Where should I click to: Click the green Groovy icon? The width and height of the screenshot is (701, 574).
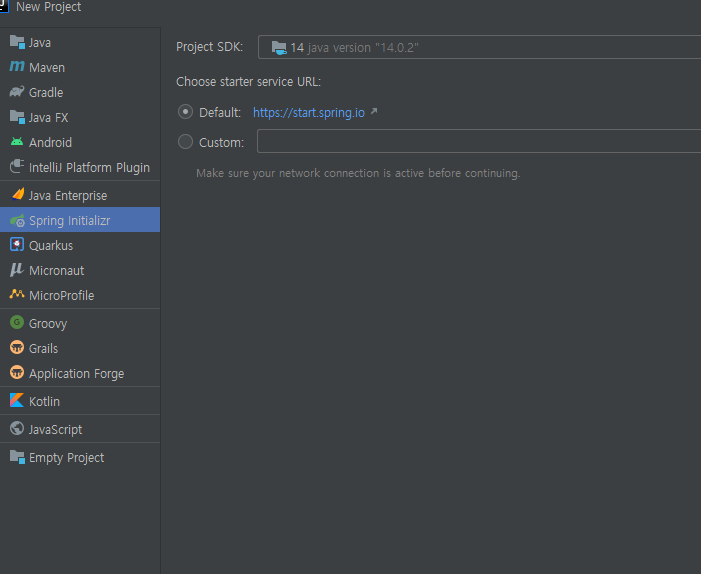17,322
